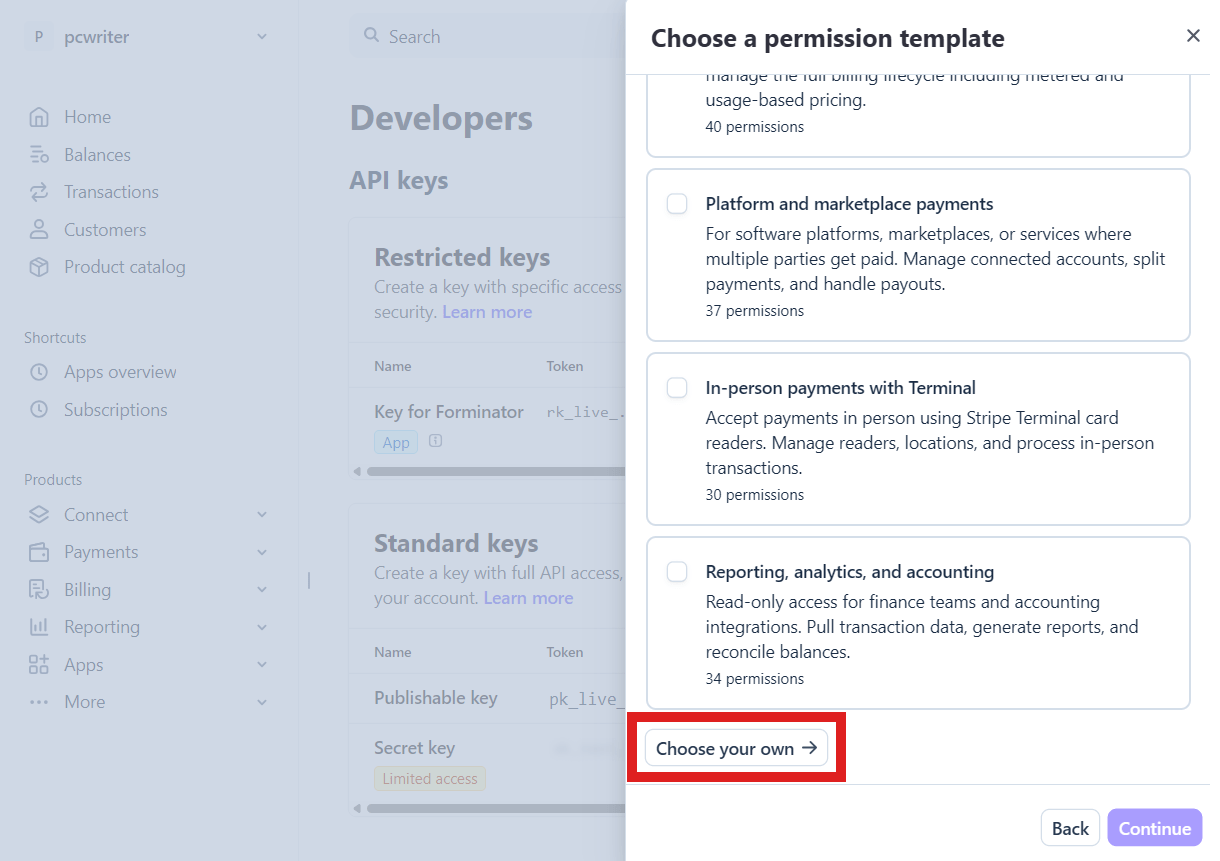Go to Customers section
Viewport: 1220px width, 861px height.
tap(105, 230)
